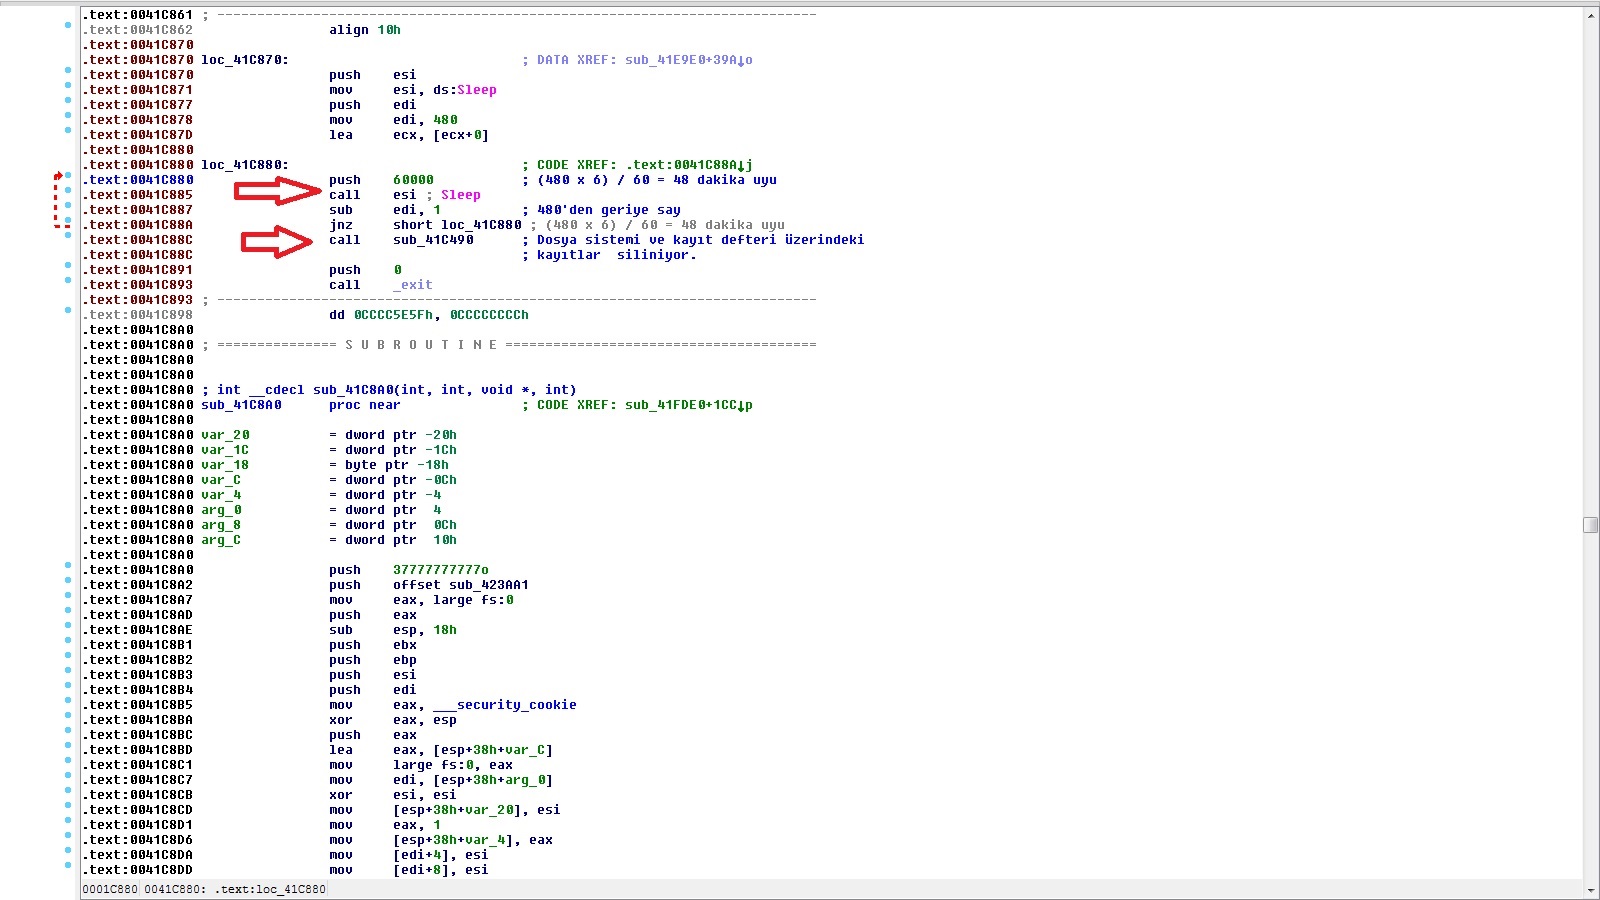
Task: Click 'mov [esp+38h+var_4], eax' instruction
Action: point(441,840)
